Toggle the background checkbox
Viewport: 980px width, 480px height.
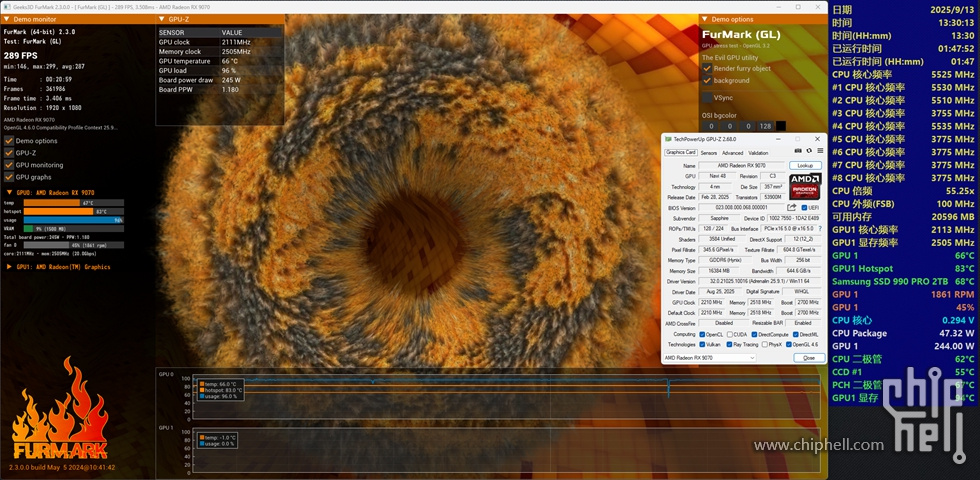pos(707,81)
